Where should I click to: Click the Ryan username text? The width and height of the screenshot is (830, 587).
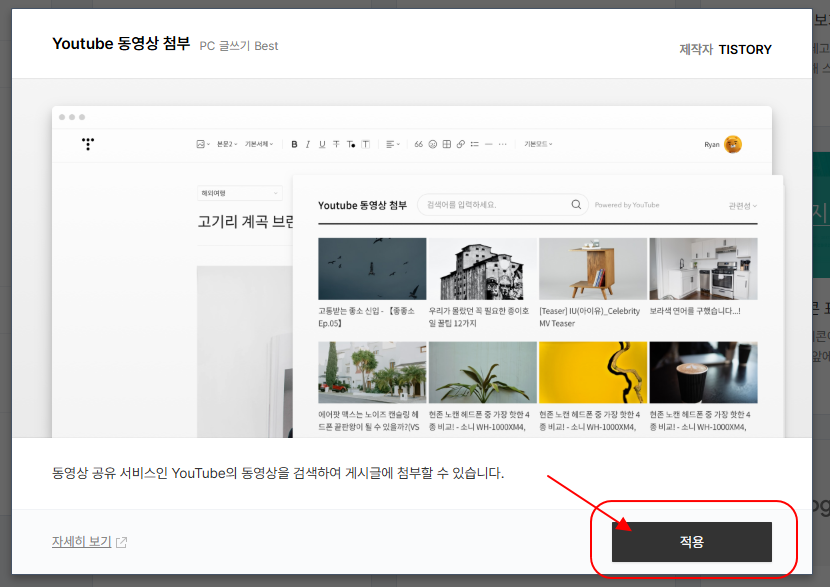[711, 145]
